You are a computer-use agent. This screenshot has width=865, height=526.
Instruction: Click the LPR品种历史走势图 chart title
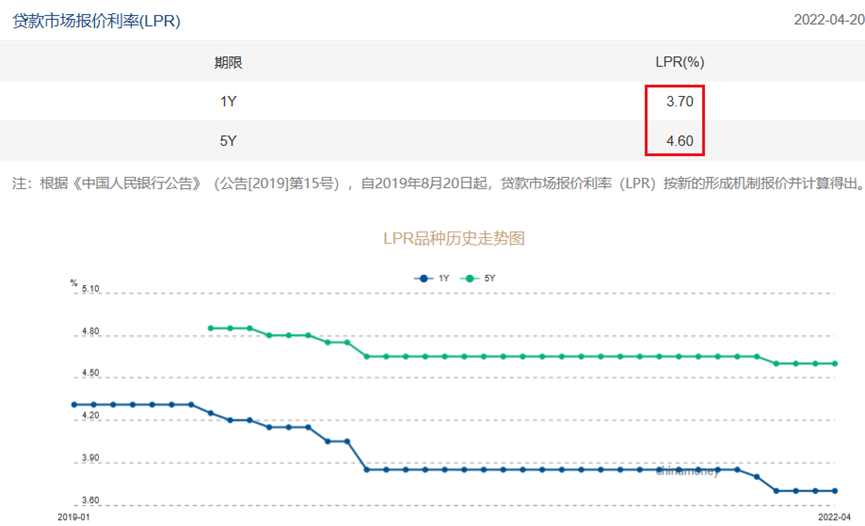(x=454, y=239)
